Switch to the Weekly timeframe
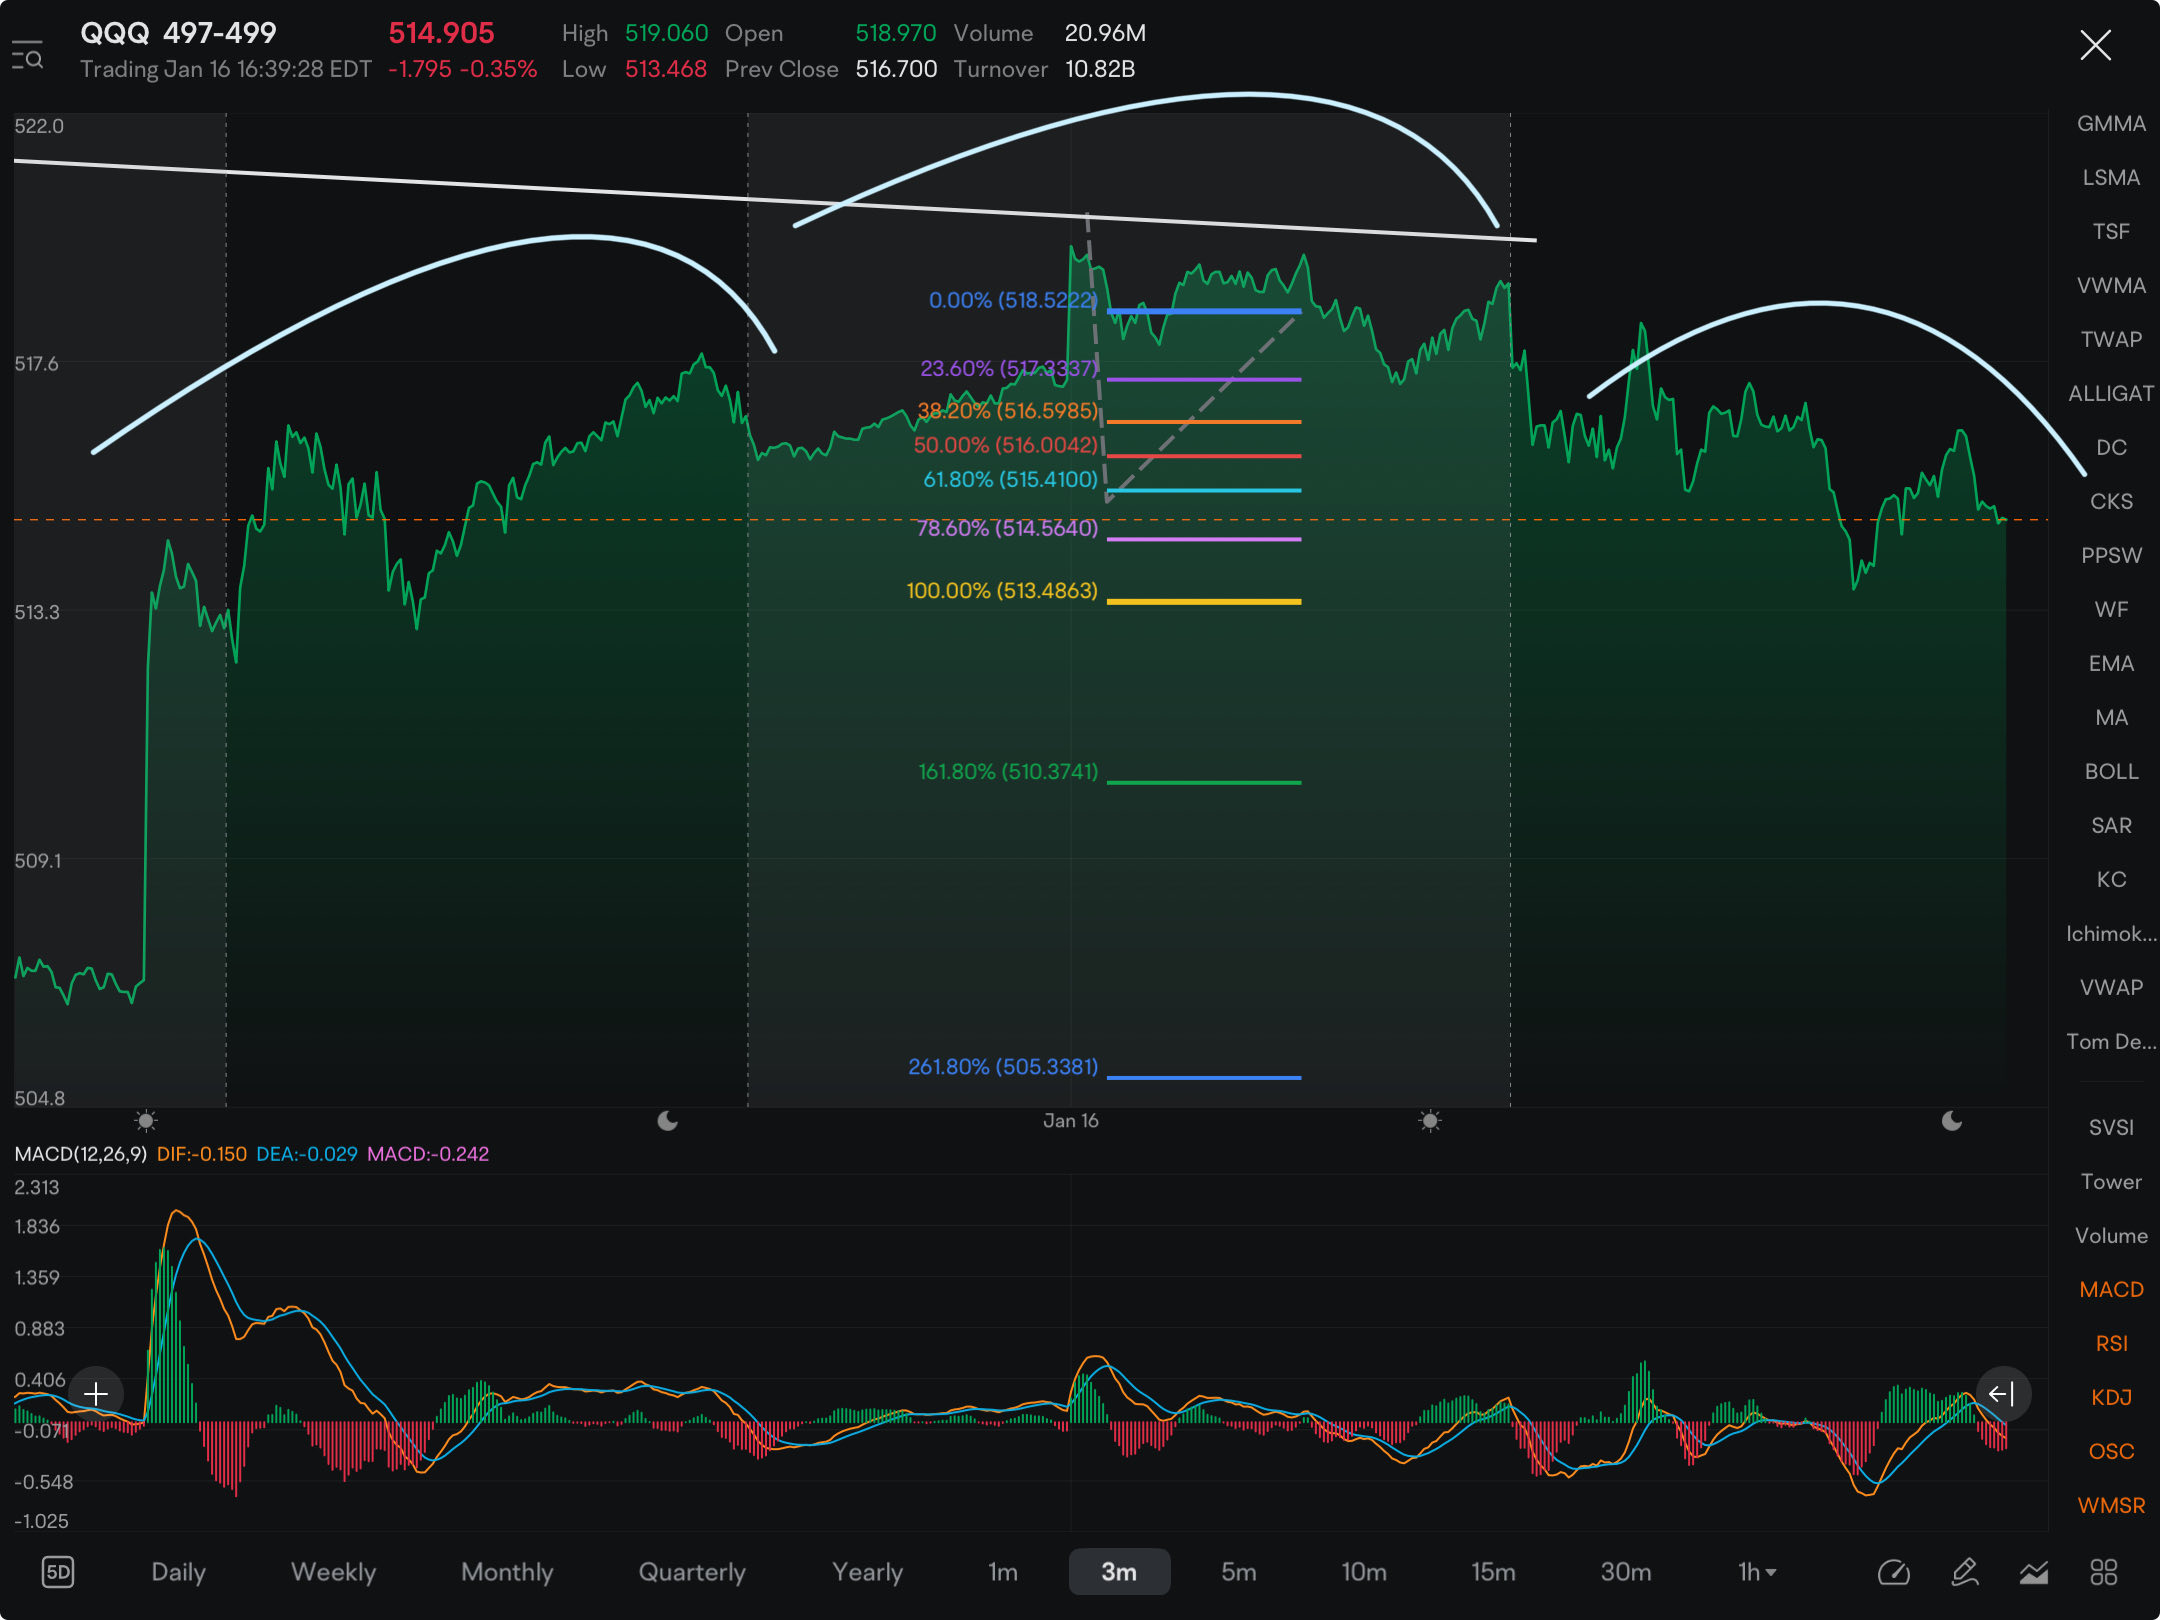This screenshot has height=1620, width=2160. (x=333, y=1572)
